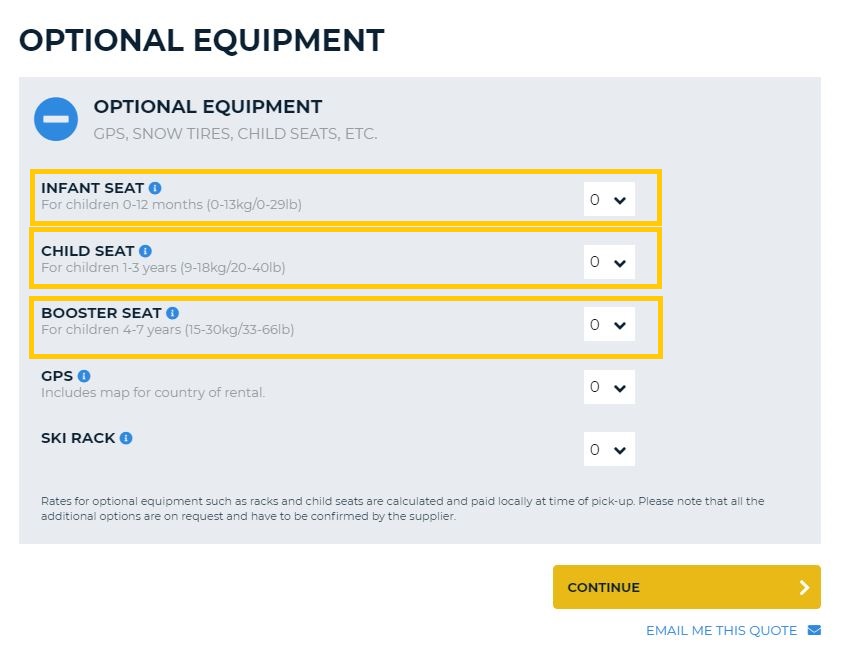
Task: Click the Booster Seat label text
Action: pos(101,313)
